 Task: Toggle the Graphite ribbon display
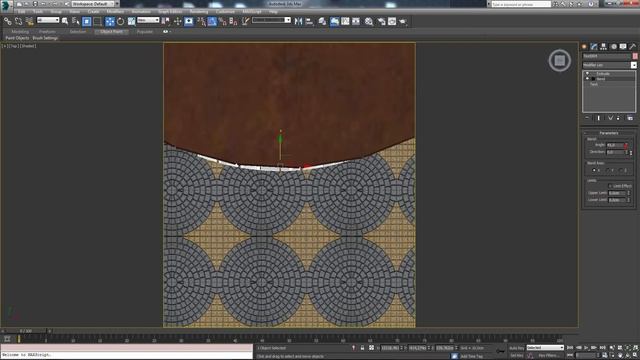click(334, 21)
